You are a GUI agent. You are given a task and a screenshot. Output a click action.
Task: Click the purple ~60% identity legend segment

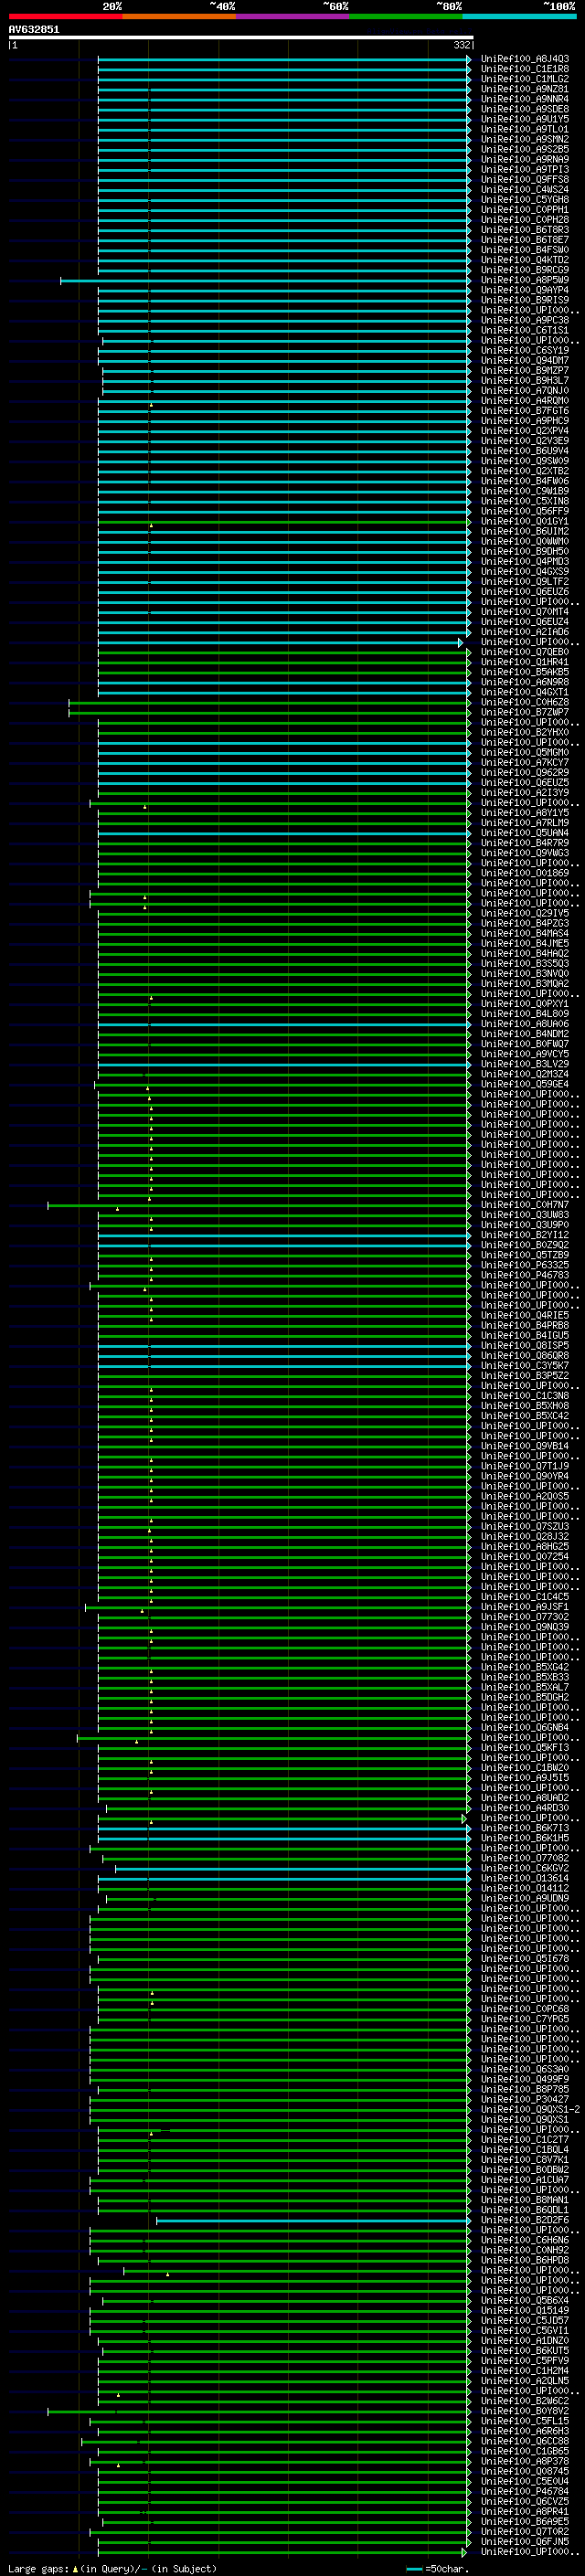pos(292,16)
